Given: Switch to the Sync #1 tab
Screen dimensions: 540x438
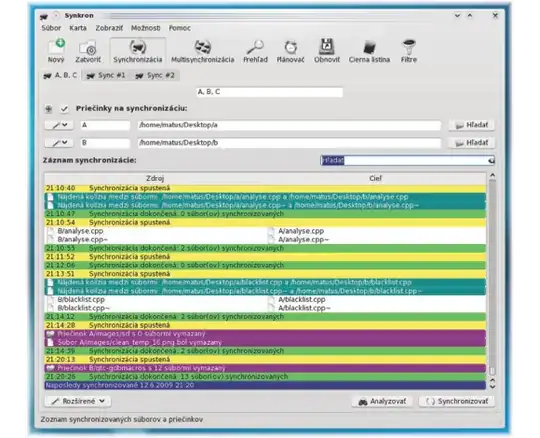Looking at the screenshot, I should point(106,75).
